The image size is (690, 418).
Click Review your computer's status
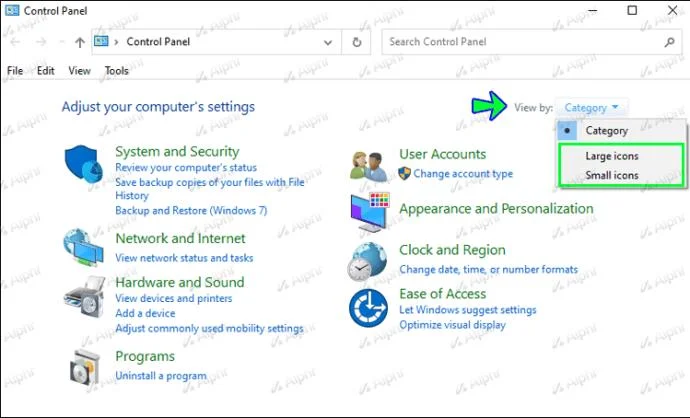[186, 168]
